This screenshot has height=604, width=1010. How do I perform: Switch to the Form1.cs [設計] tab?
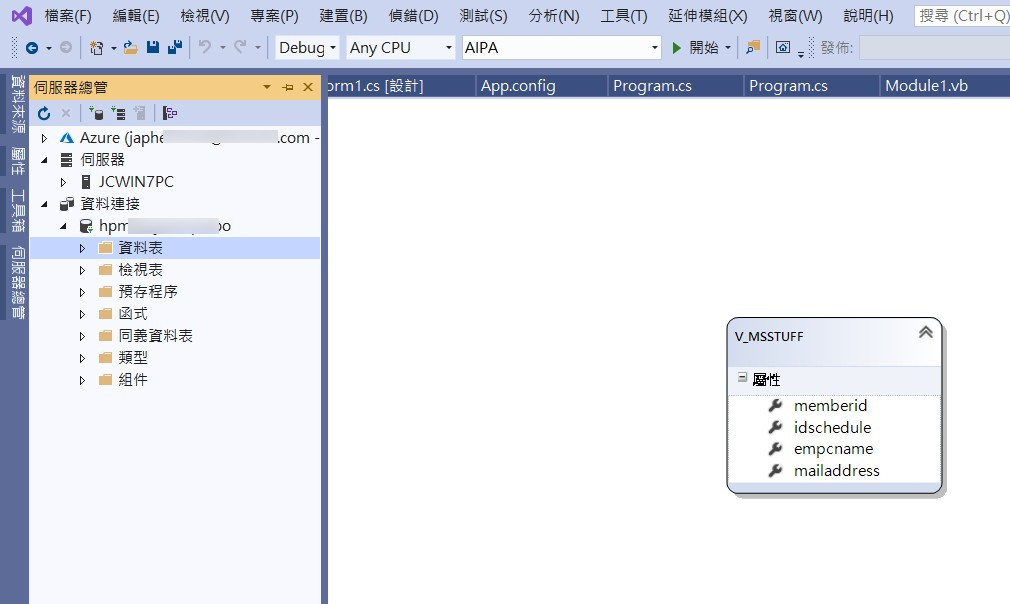(401, 86)
